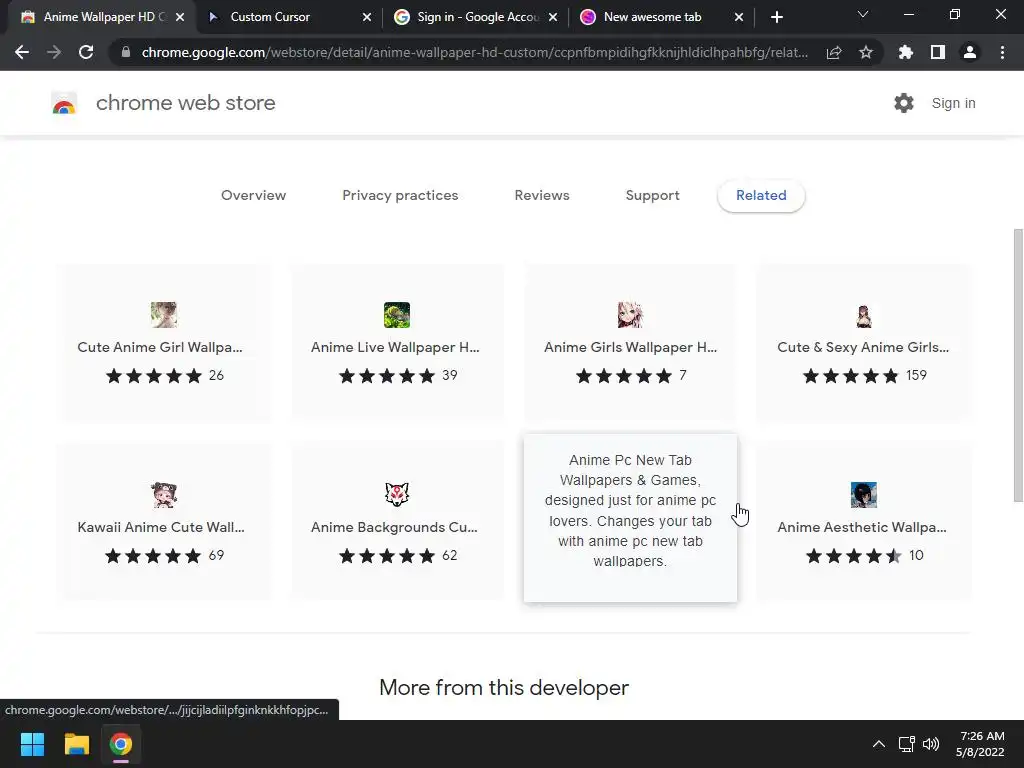1024x768 pixels.
Task: Open the network status icon
Action: pos(906,744)
